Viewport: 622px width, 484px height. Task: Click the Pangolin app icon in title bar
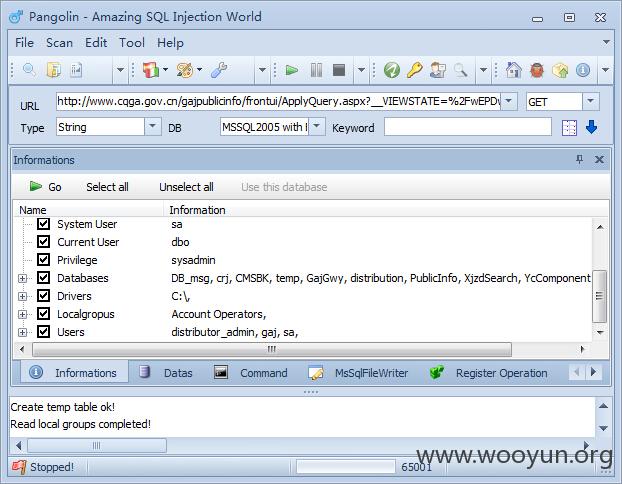[x=16, y=17]
